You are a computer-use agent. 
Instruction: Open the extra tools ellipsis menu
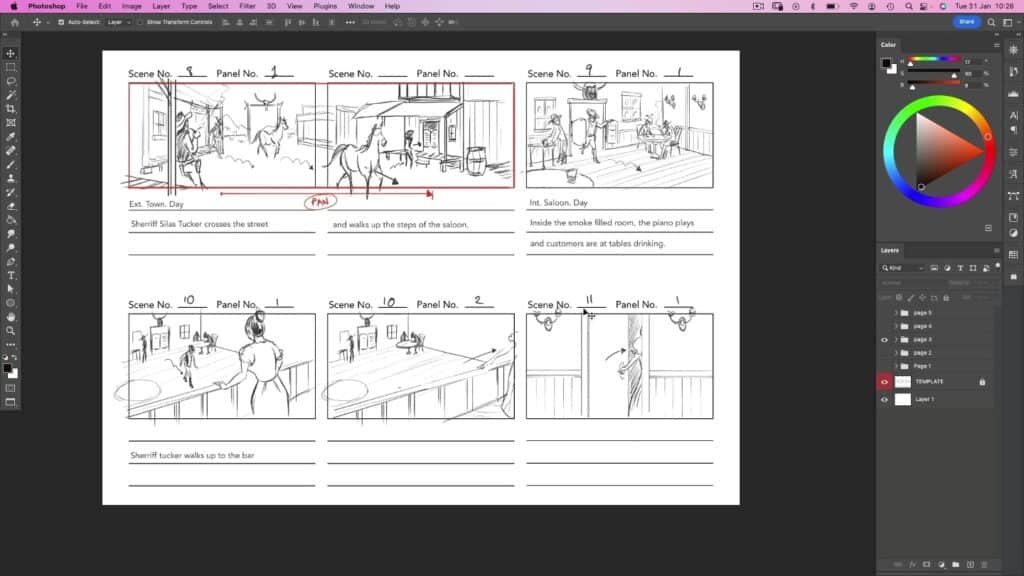pyautogui.click(x=10, y=345)
